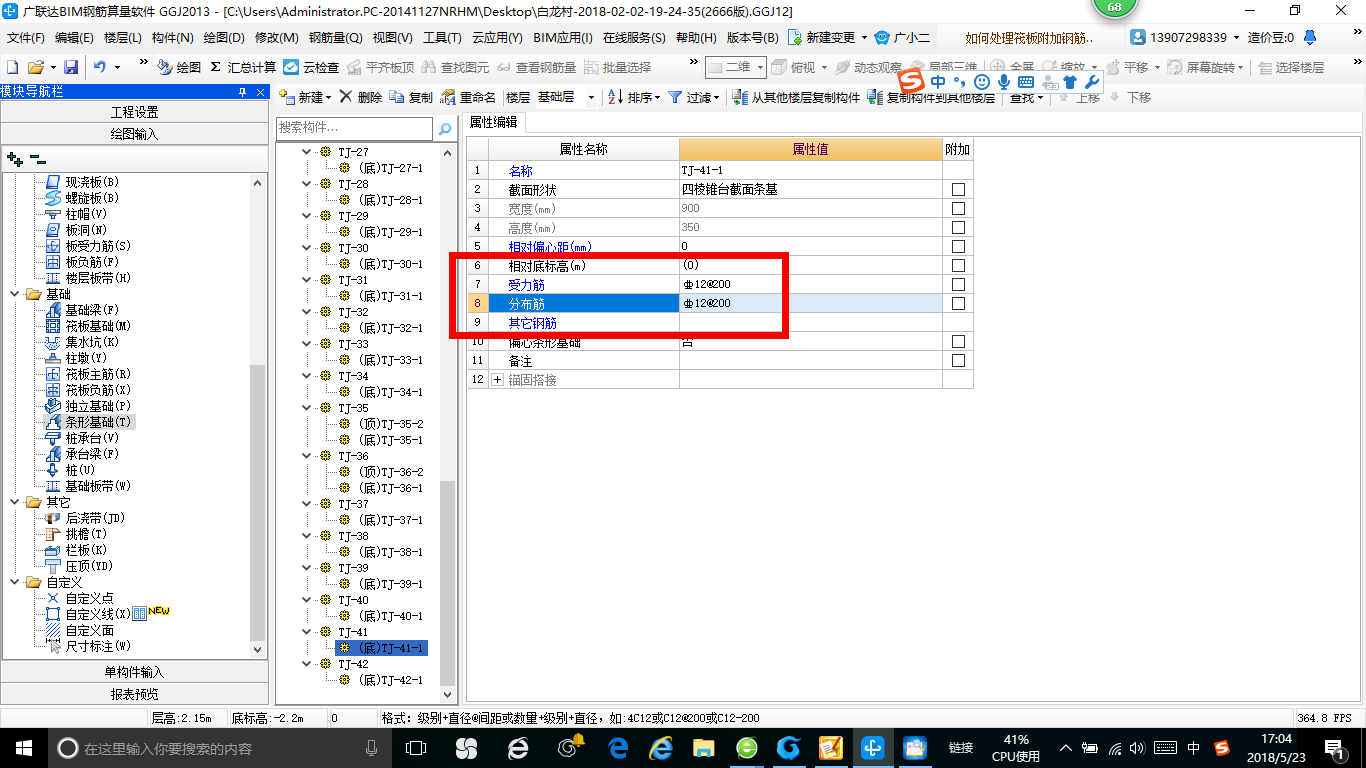Click the new file icon

13,67
